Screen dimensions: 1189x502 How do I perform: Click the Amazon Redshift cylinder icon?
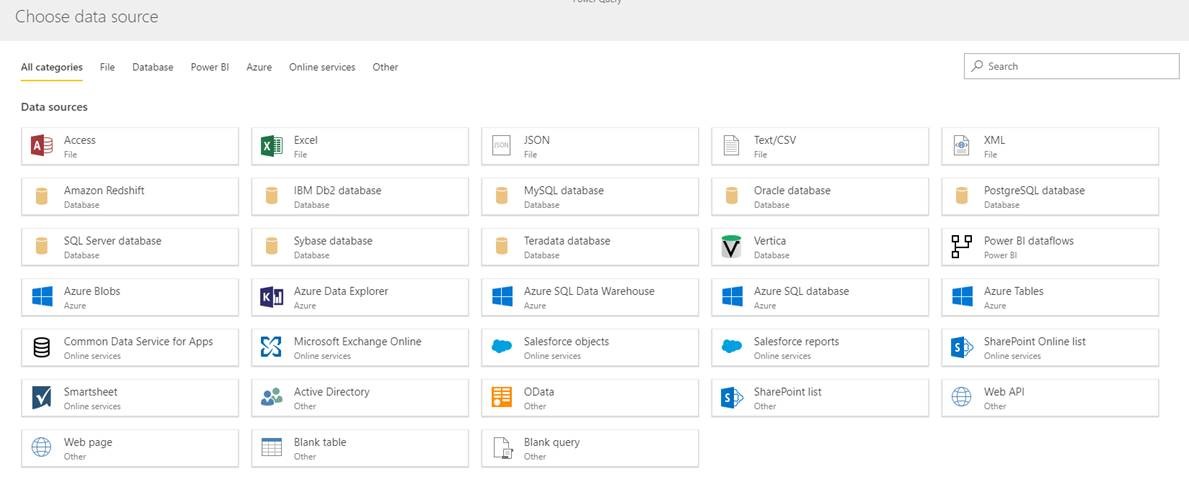42,196
